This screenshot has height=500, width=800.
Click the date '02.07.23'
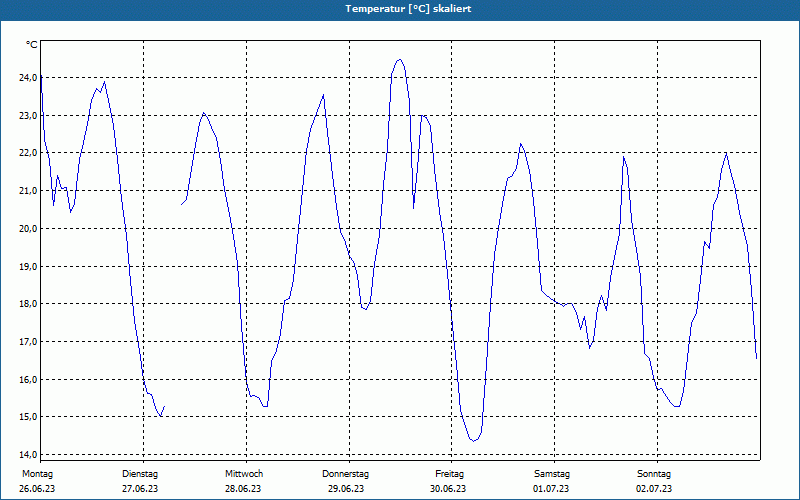point(654,489)
